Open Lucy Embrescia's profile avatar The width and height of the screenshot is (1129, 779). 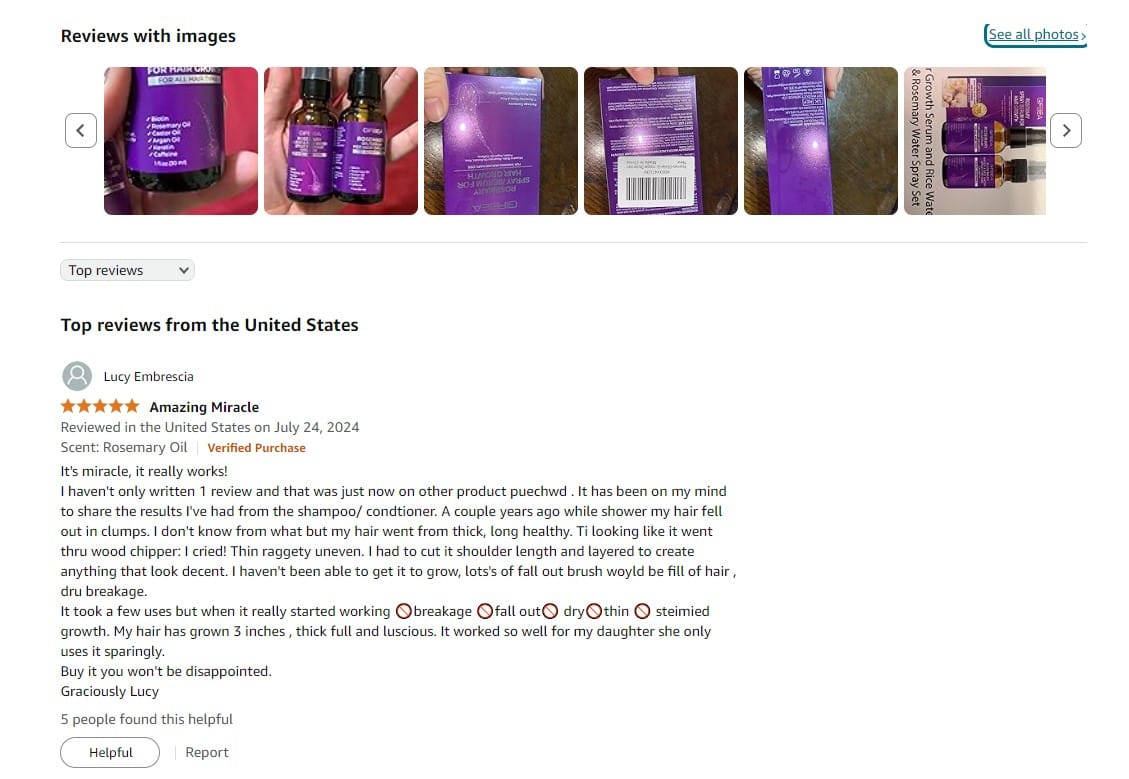coord(77,376)
